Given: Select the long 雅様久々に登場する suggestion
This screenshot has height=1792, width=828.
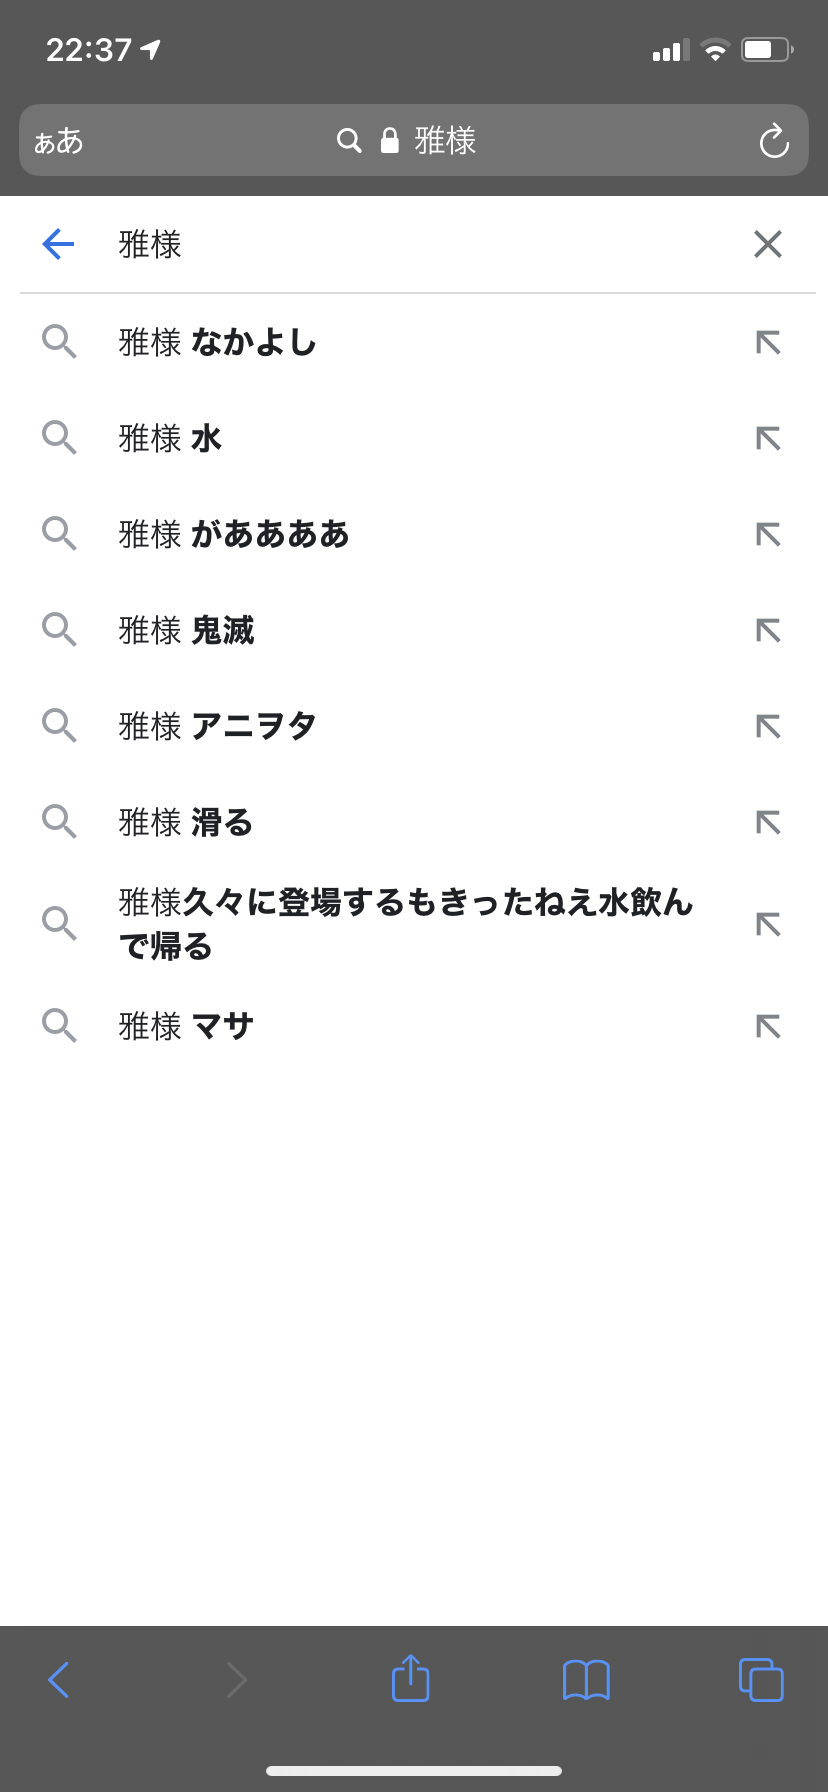Looking at the screenshot, I should click(400, 924).
